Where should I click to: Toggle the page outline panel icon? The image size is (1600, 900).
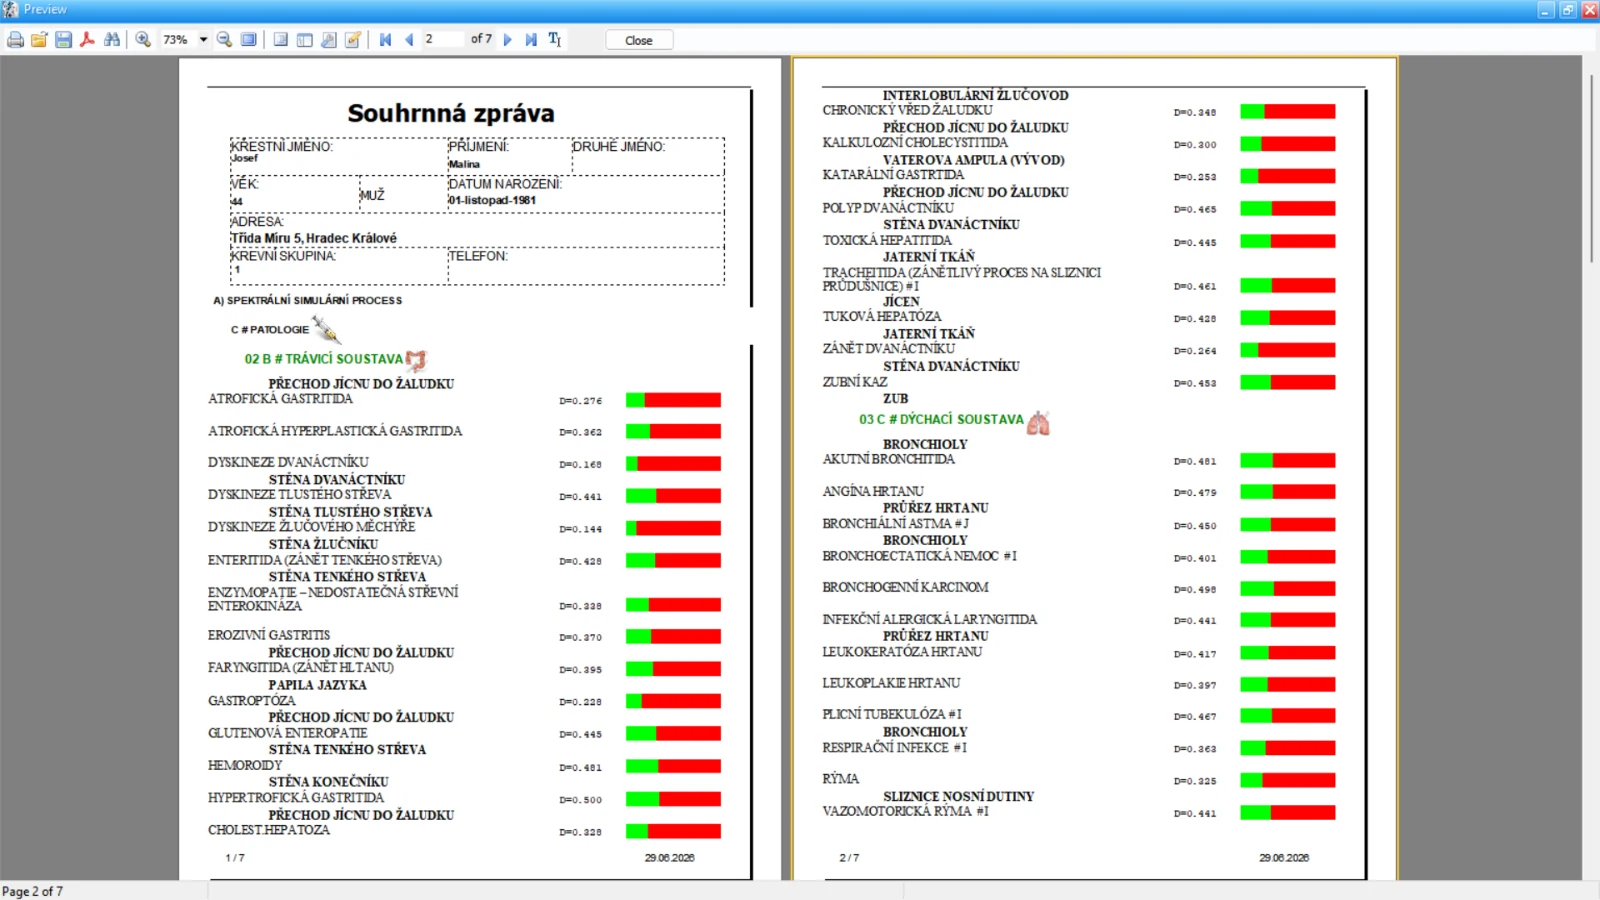[x=280, y=40]
